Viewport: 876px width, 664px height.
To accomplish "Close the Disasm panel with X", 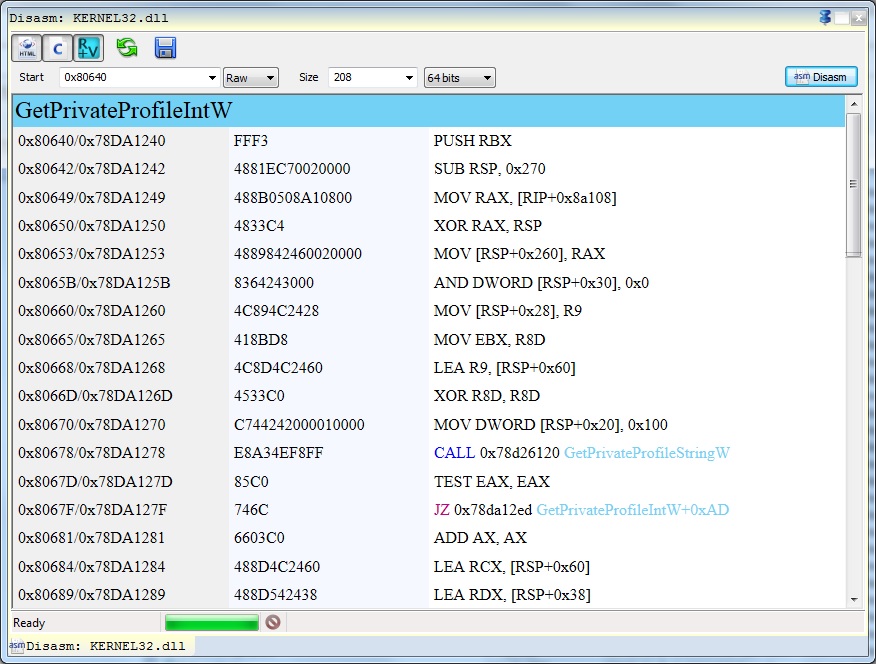I will [x=859, y=18].
